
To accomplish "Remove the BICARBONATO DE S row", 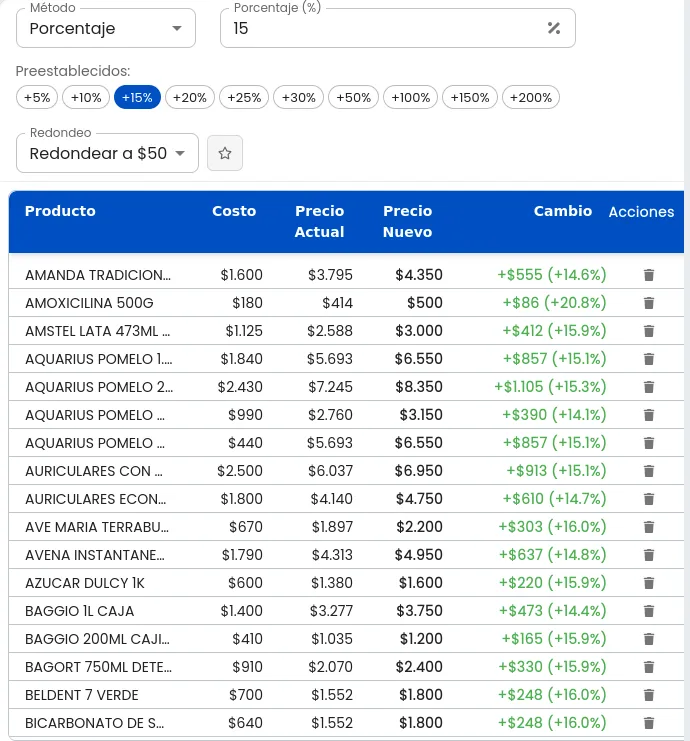I will point(649,723).
